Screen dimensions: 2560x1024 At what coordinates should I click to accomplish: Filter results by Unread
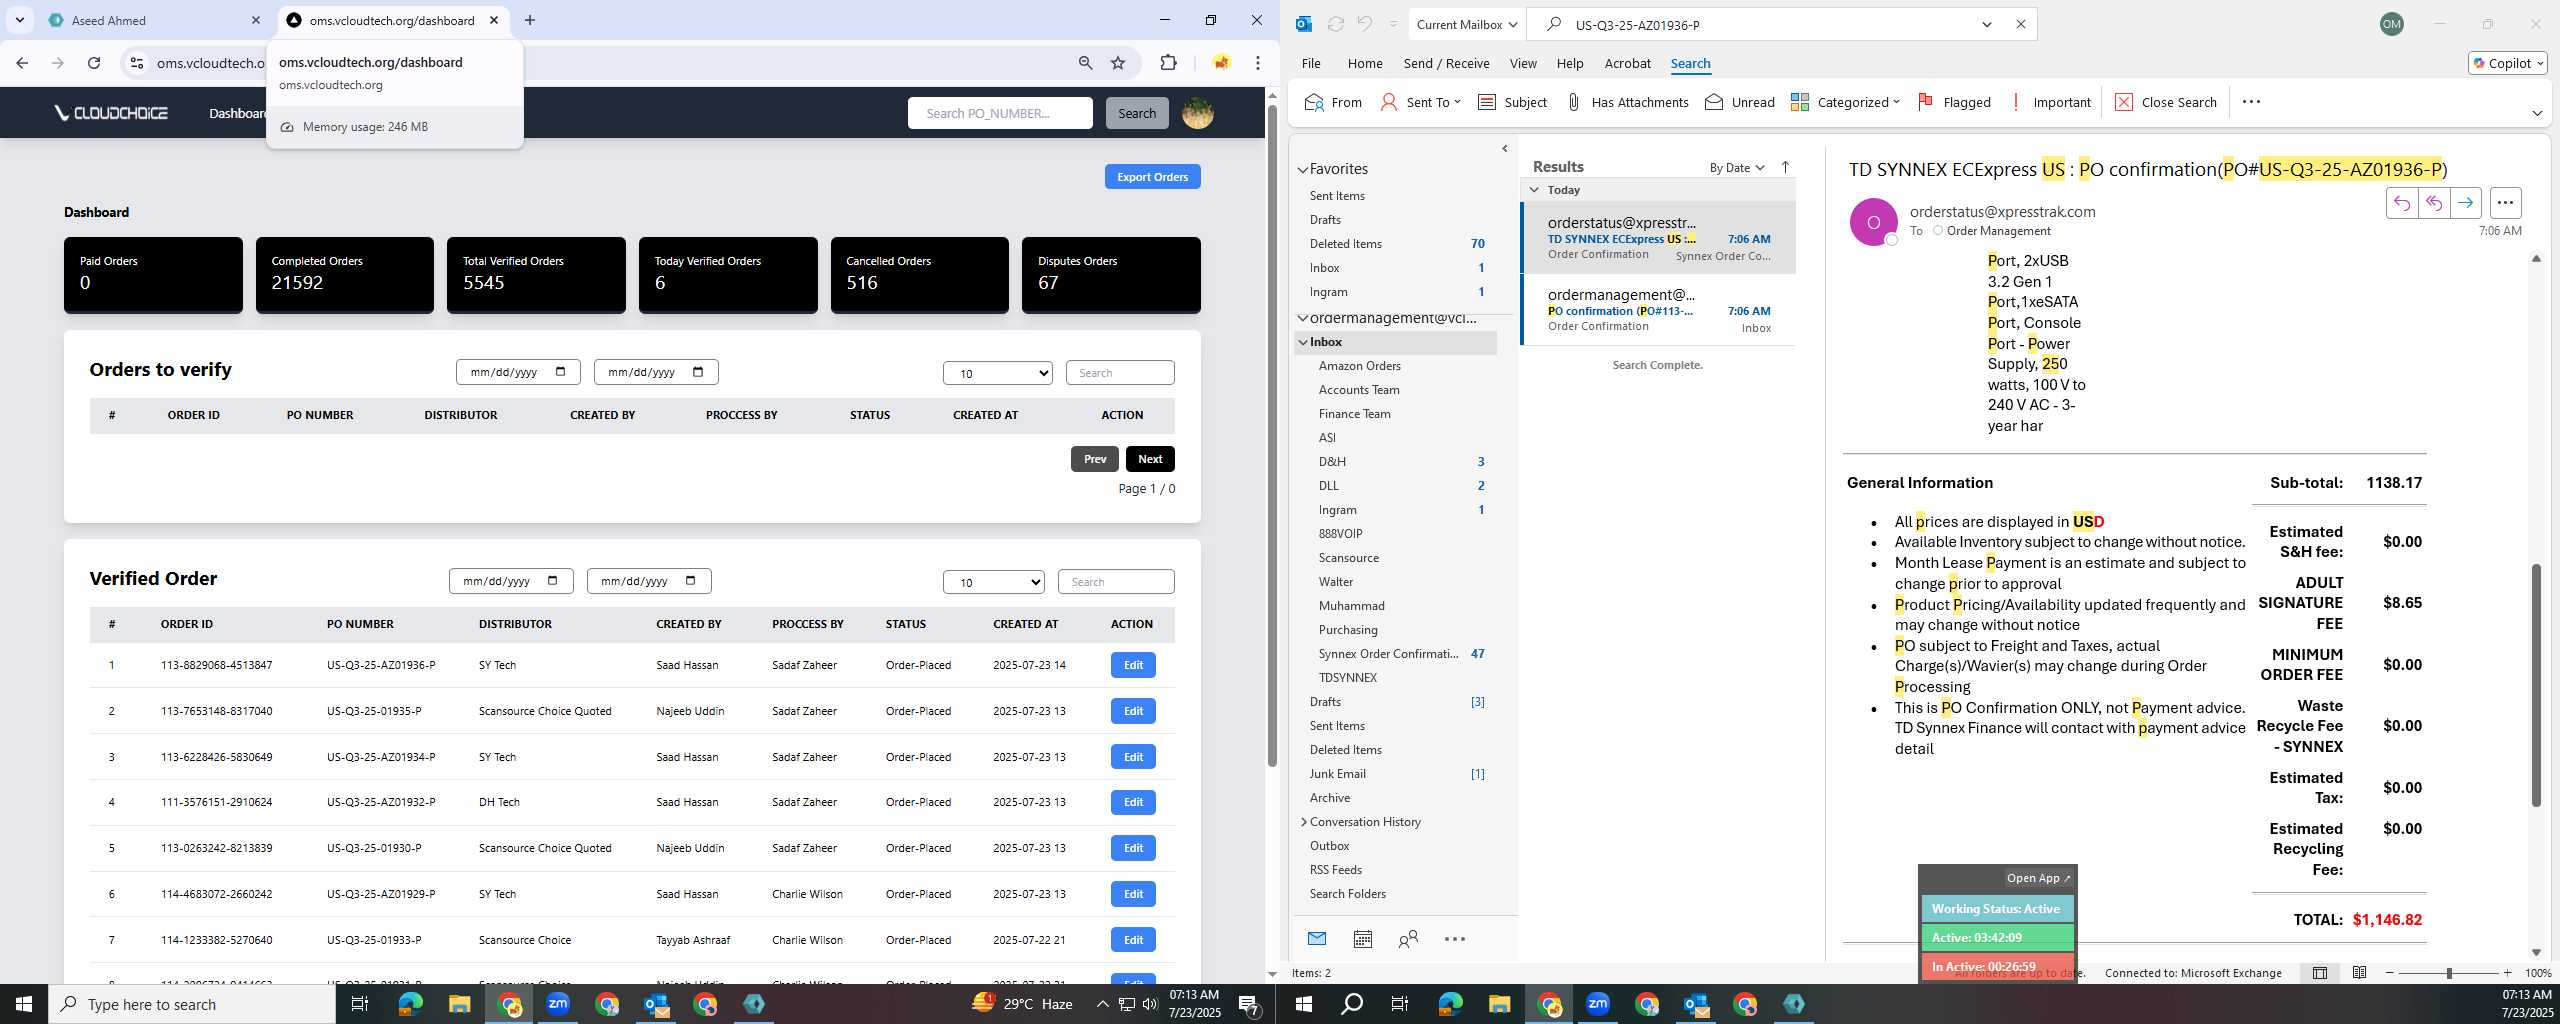tap(1739, 102)
